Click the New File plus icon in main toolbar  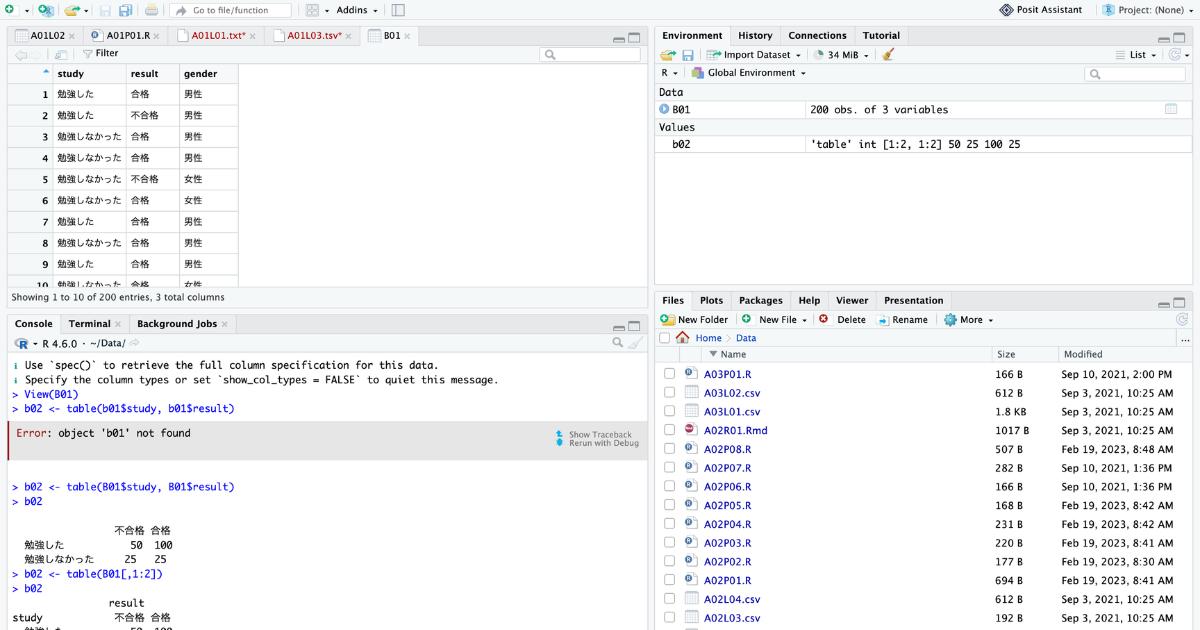click(11, 10)
